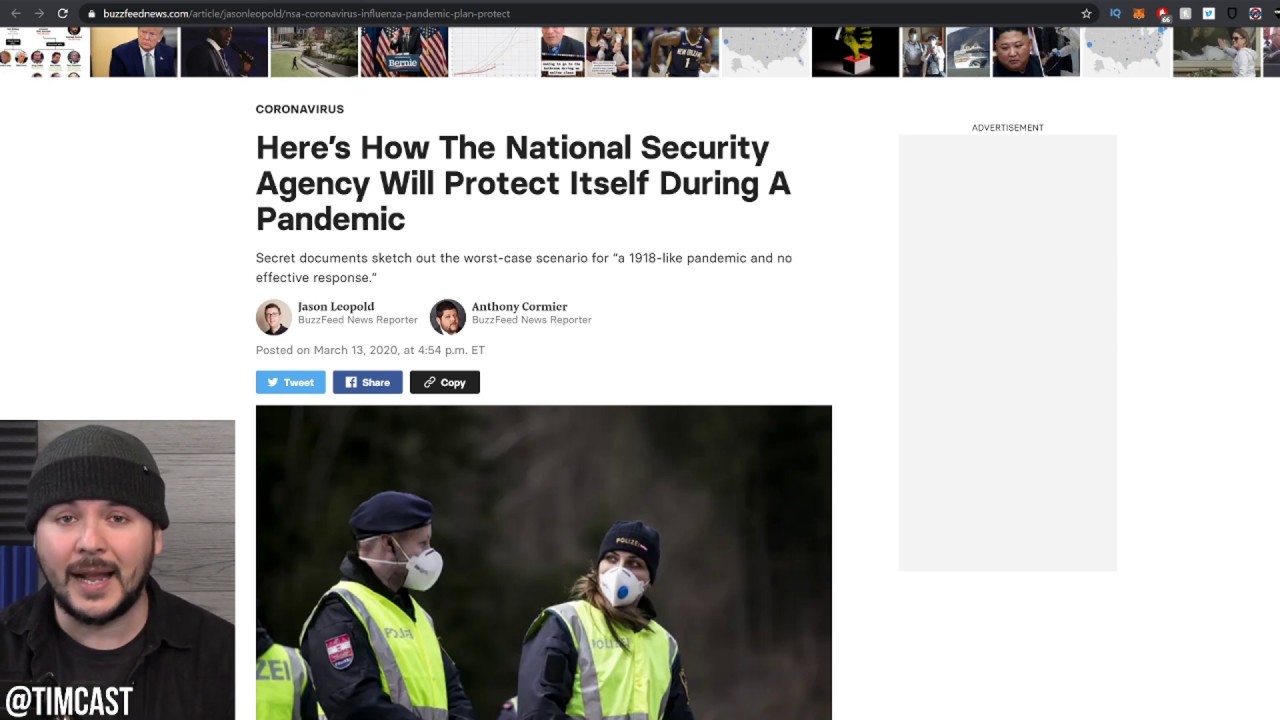
Task: Click the browser forward arrow
Action: click(39, 14)
